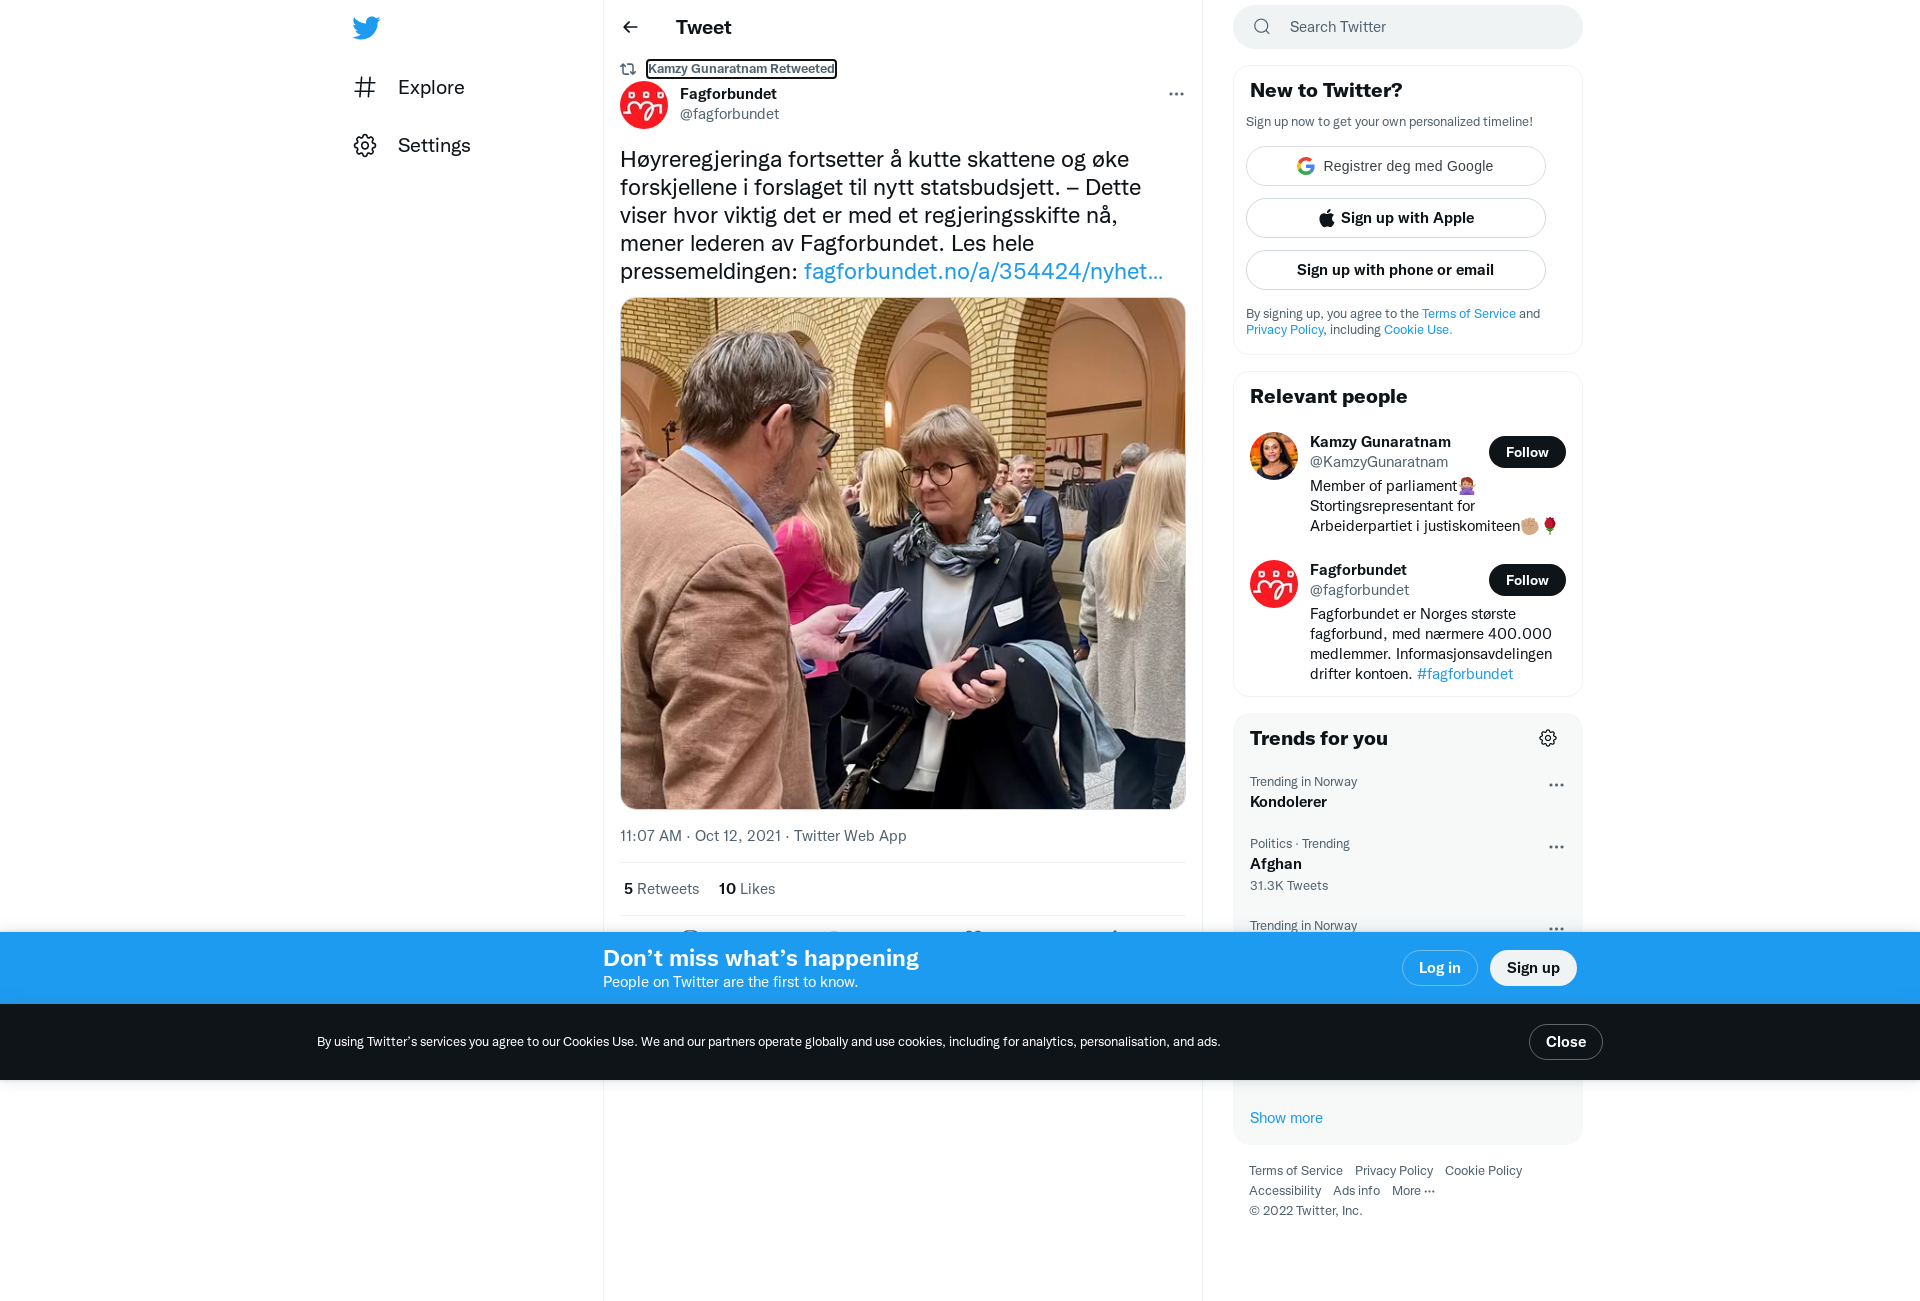Follow Kamzy Gunaratnam
Screen dimensions: 1920x1301
(1527, 452)
